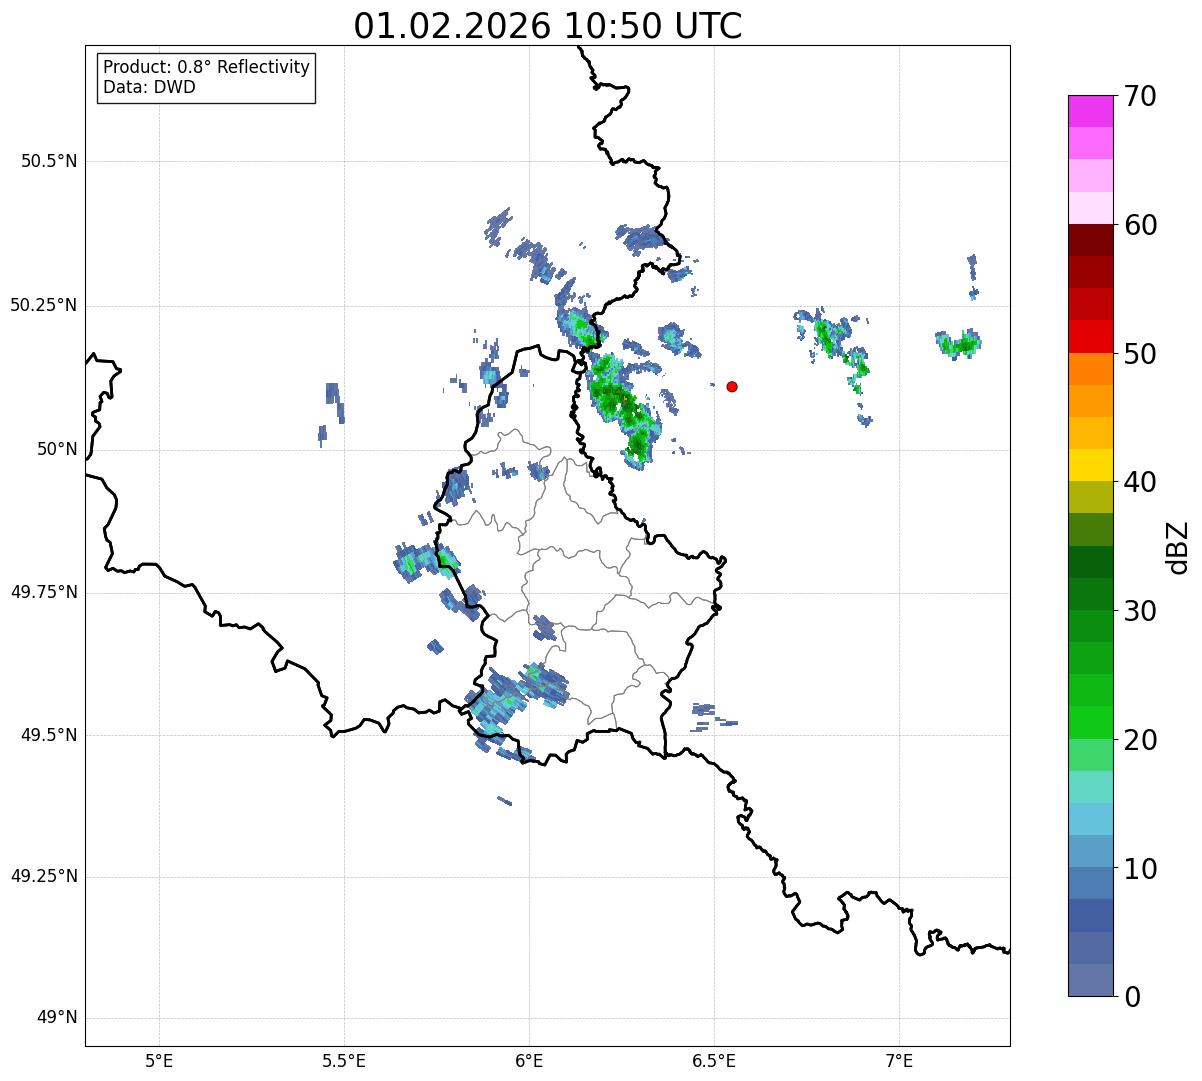Click the longitude label 5.5°E
Viewport: 1202px width, 1081px height.
pos(344,1061)
